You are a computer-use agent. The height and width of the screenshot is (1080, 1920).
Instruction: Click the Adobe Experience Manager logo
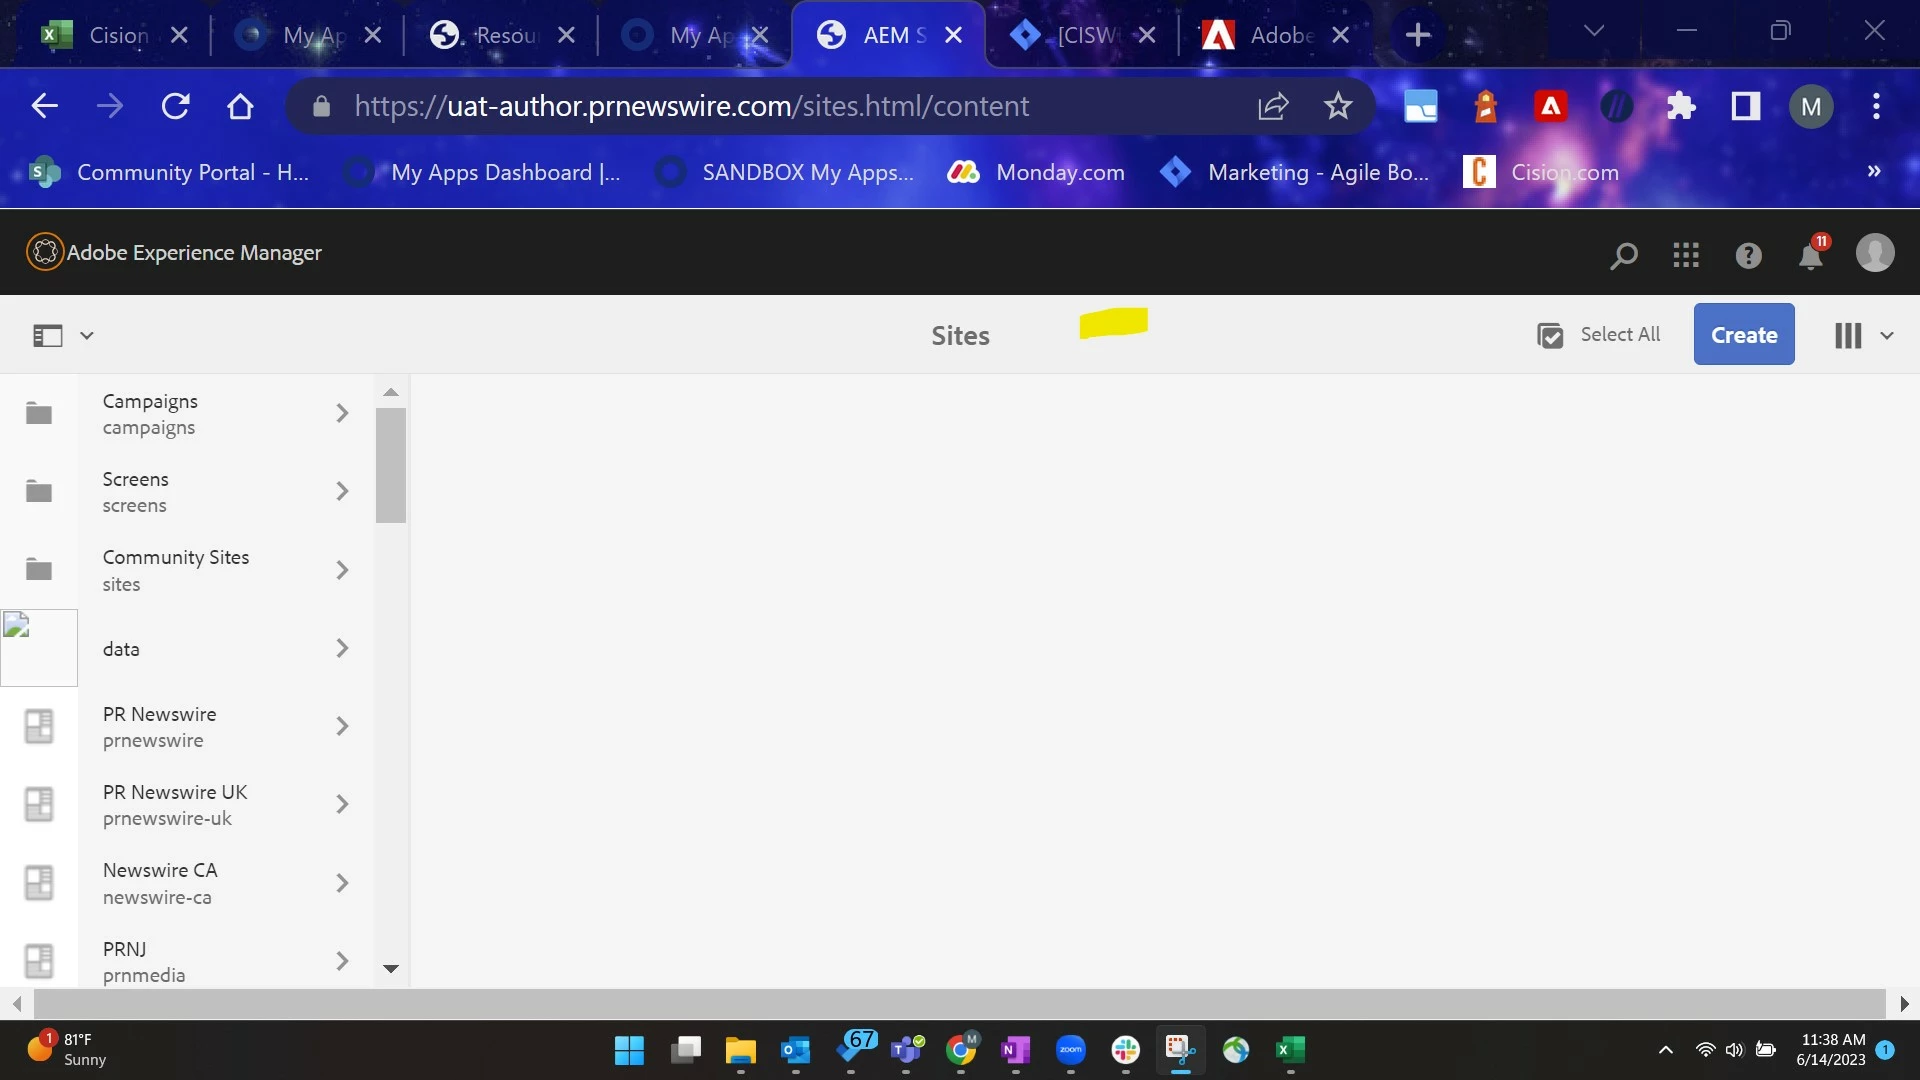coord(44,252)
